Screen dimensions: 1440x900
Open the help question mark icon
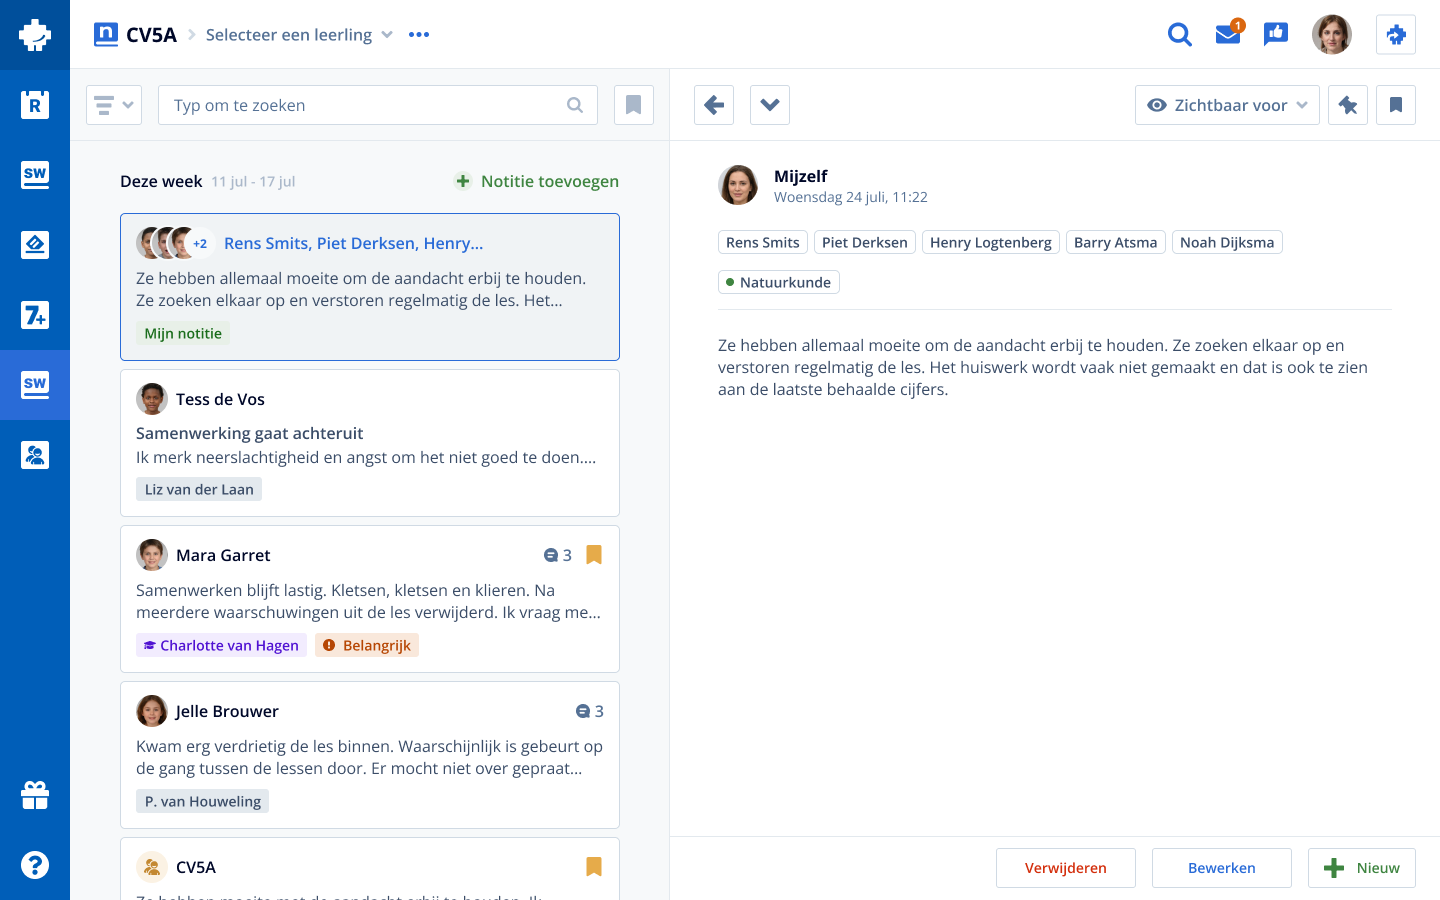(x=35, y=865)
